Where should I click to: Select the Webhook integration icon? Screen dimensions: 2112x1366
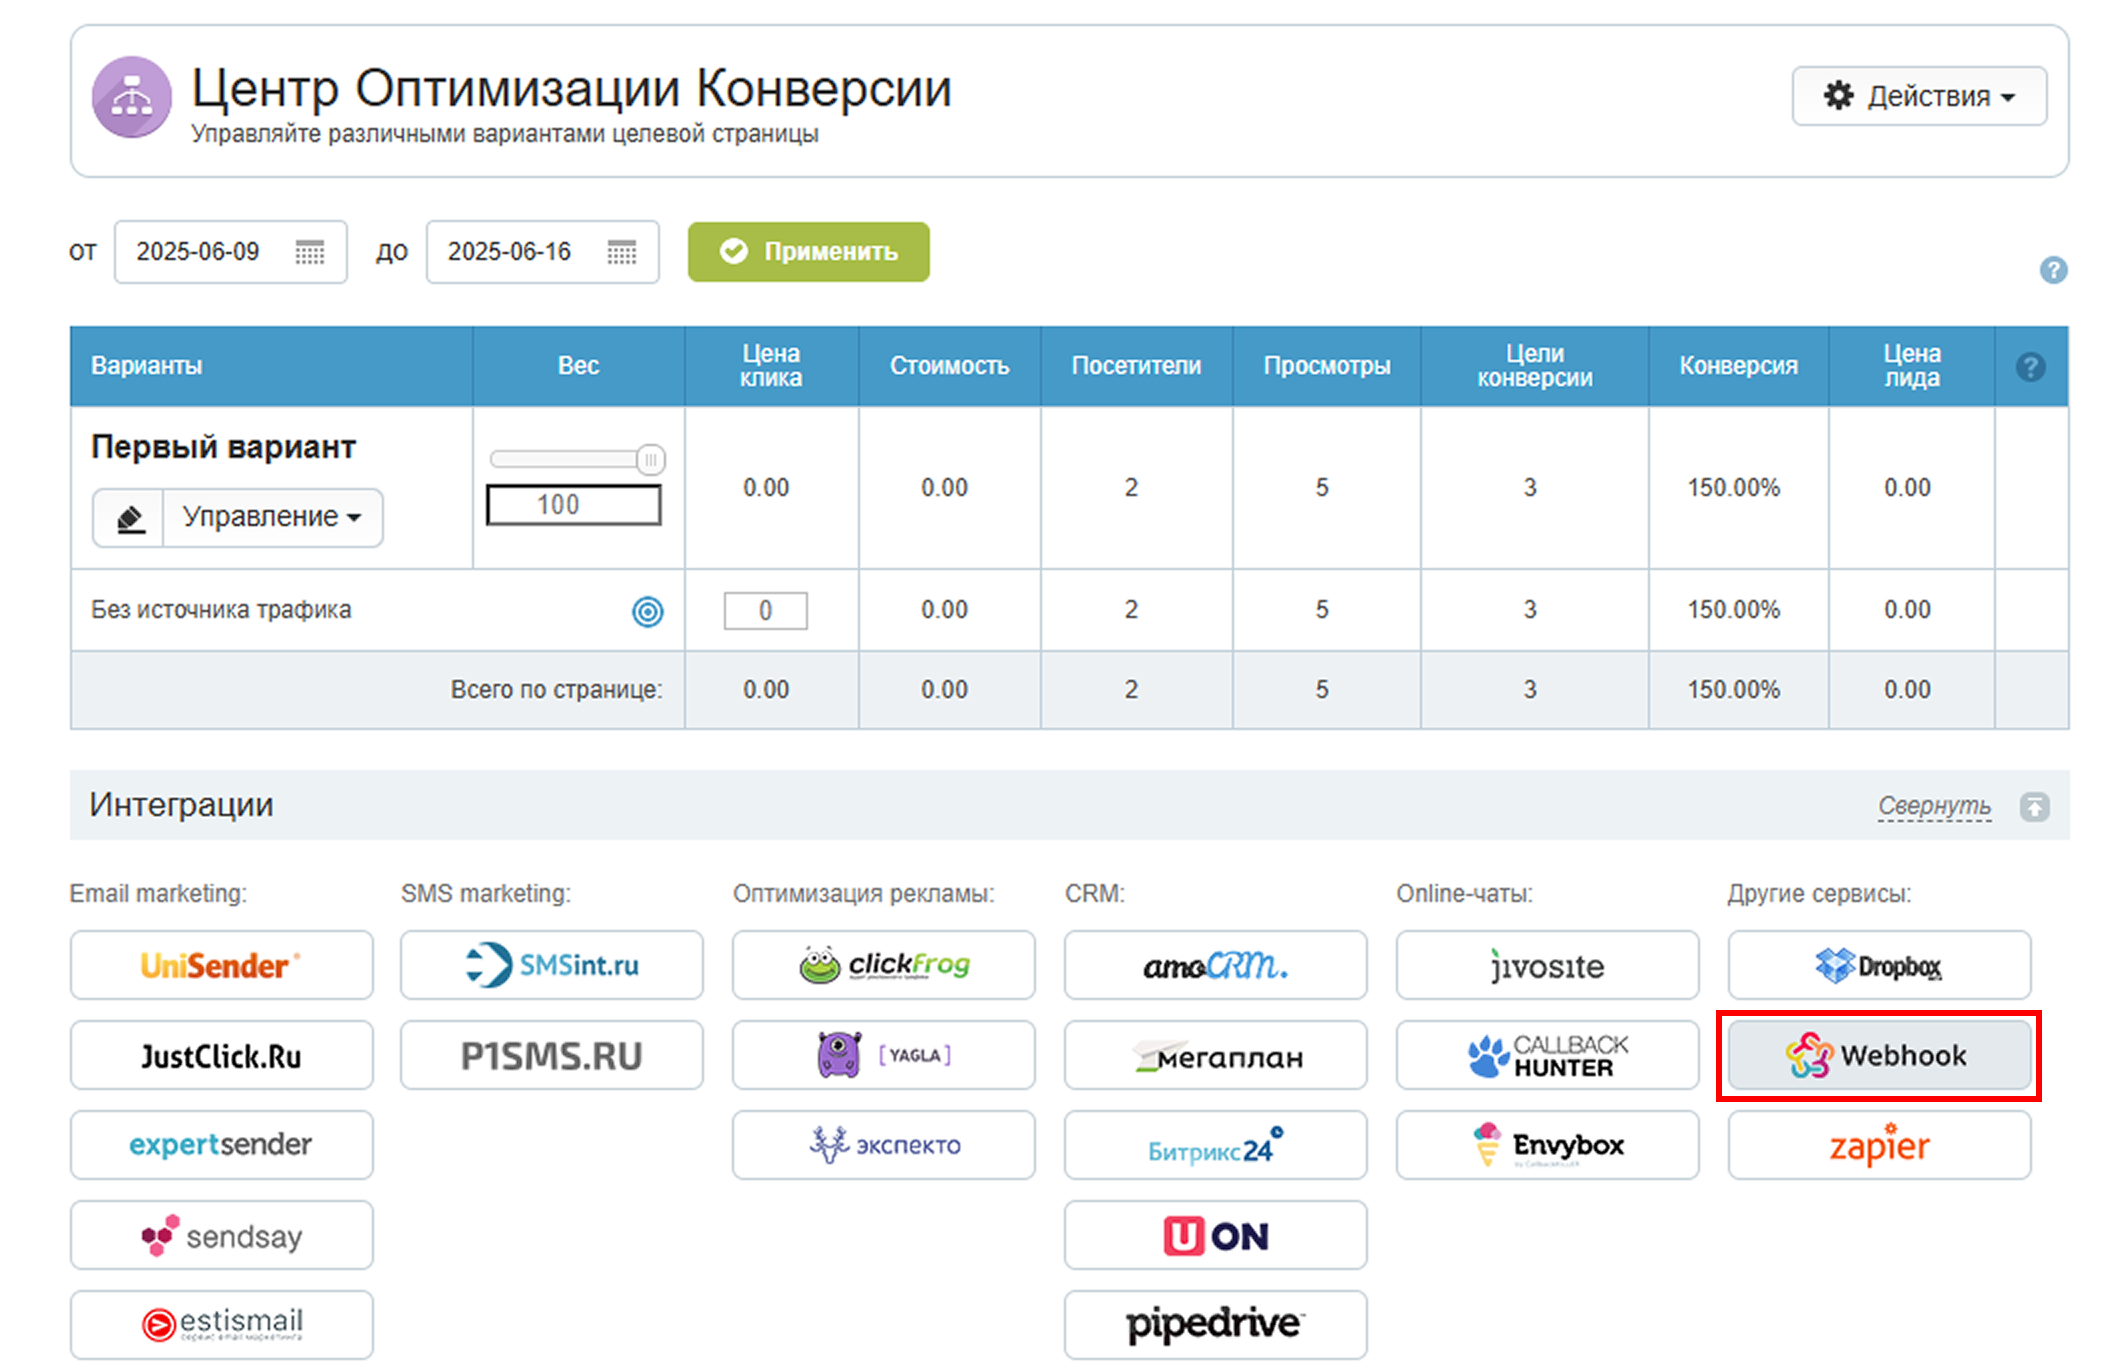(x=1878, y=1056)
